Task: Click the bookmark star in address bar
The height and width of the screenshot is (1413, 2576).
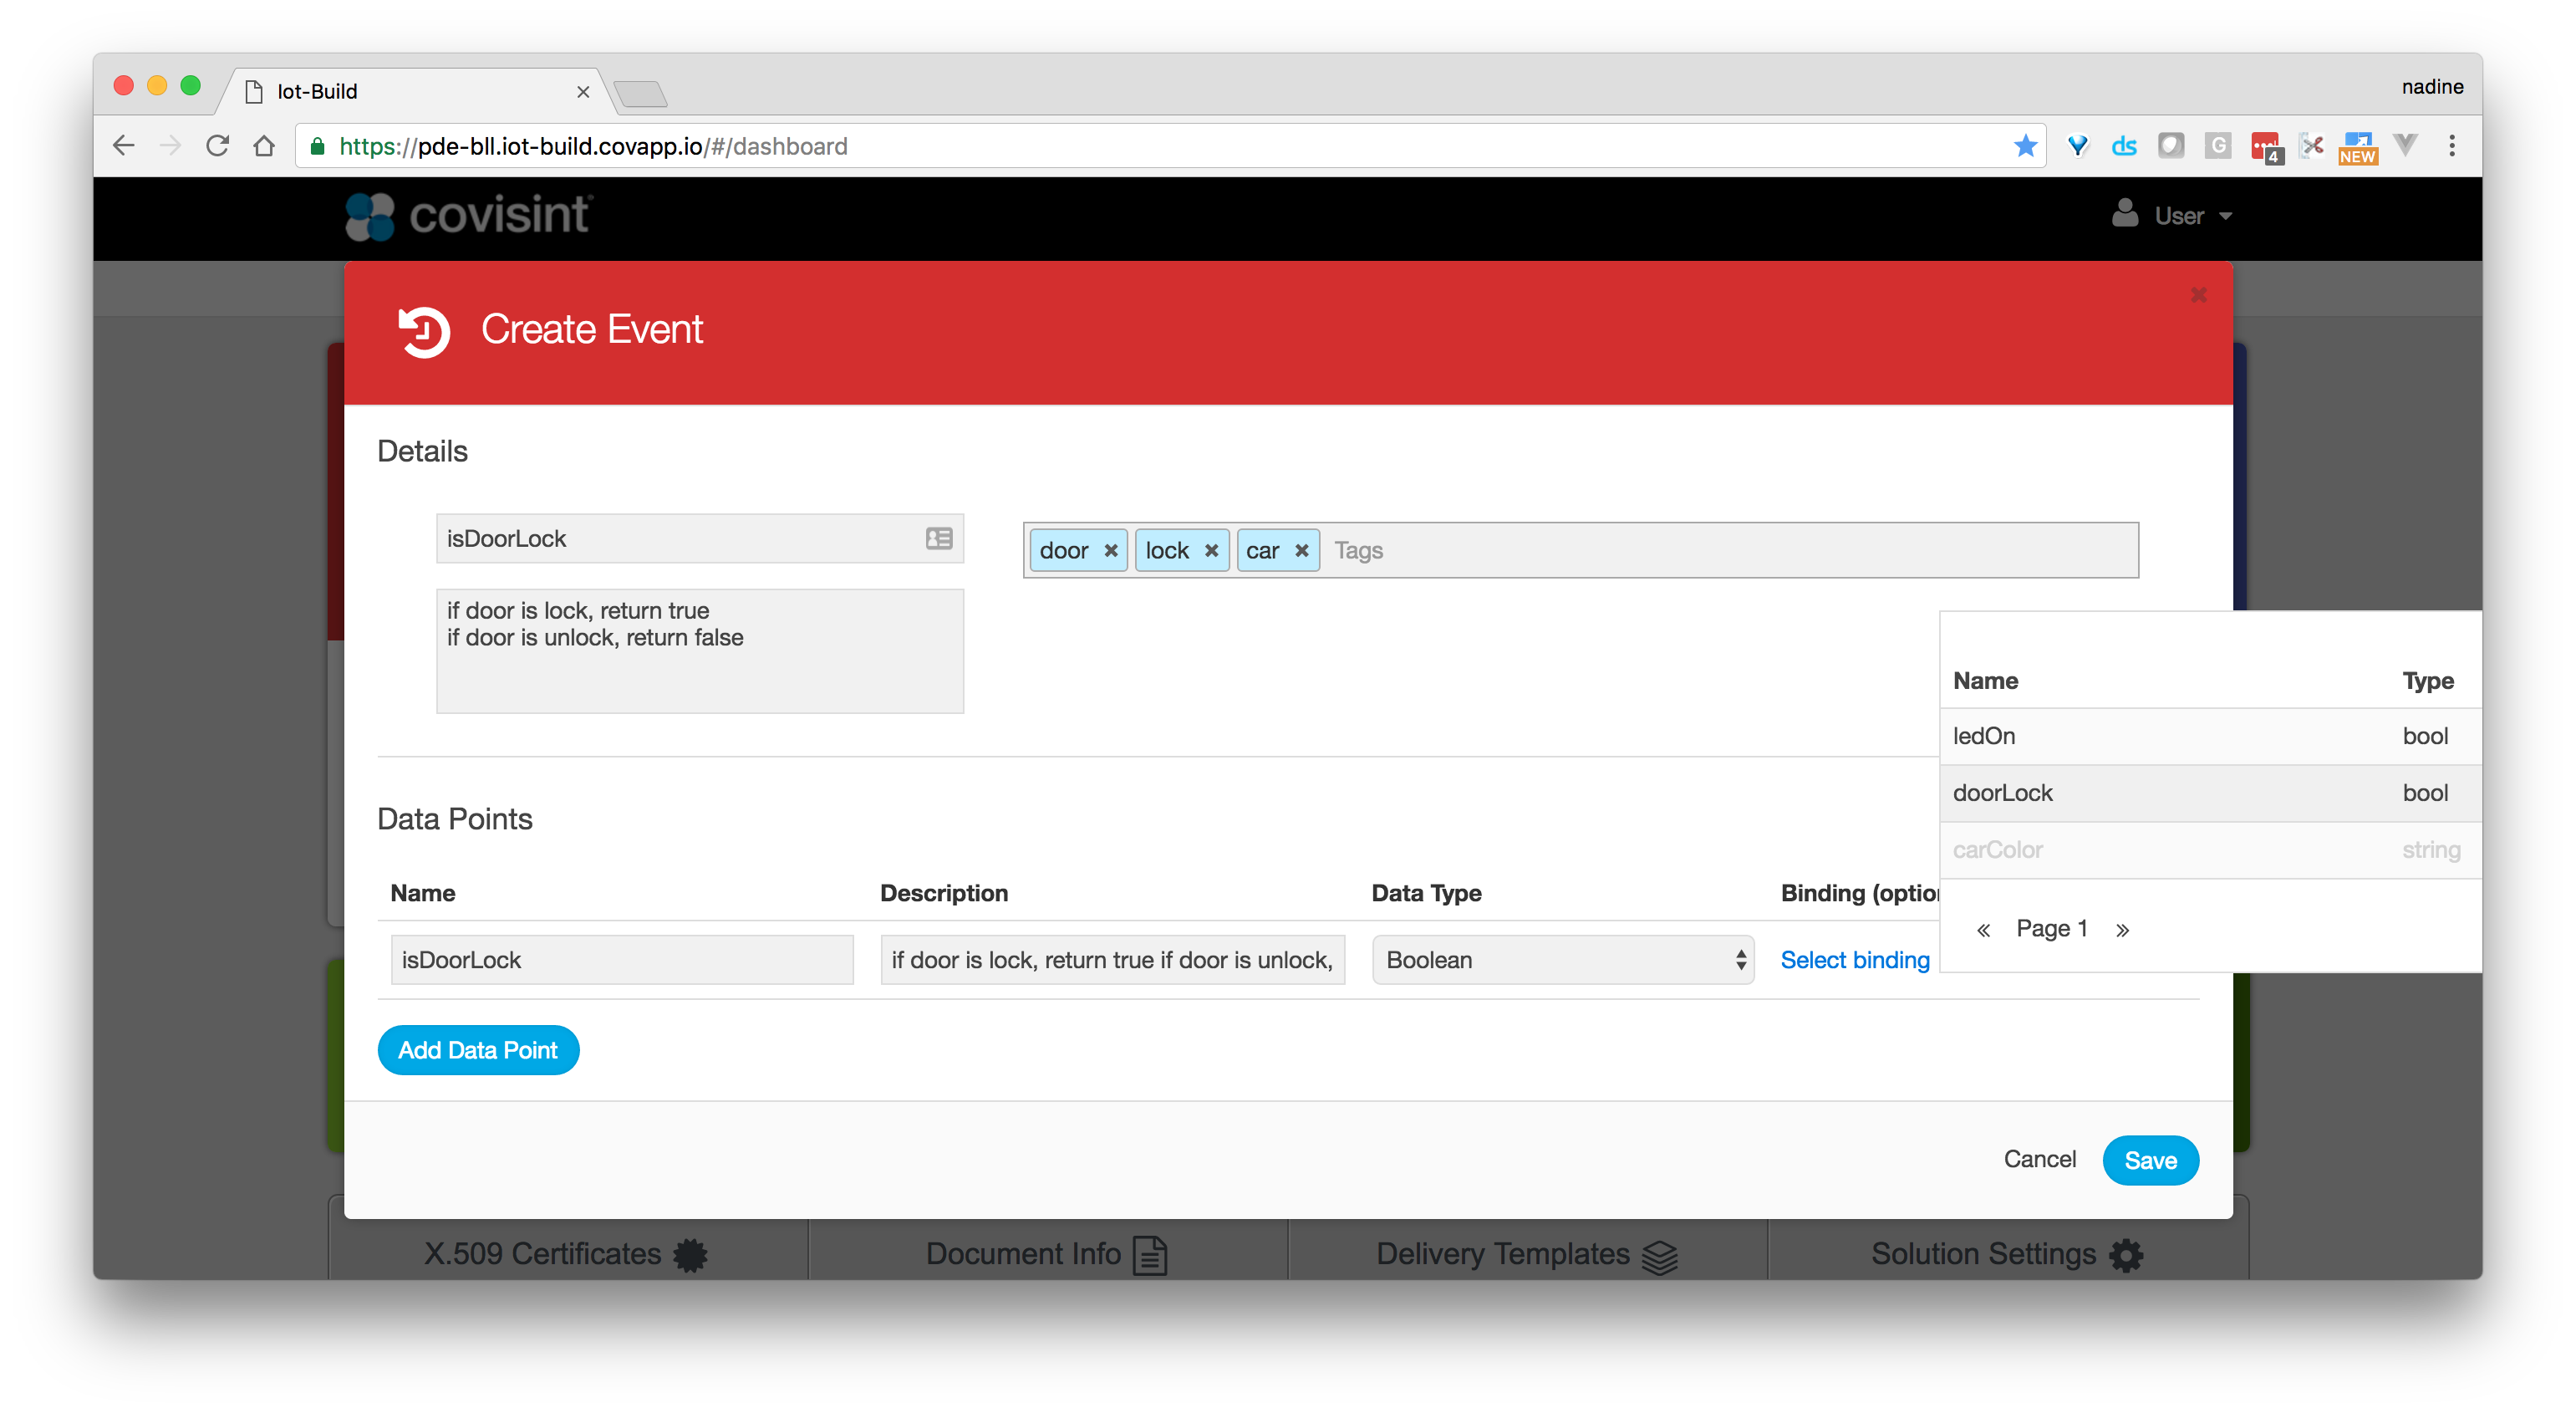Action: (x=2025, y=146)
